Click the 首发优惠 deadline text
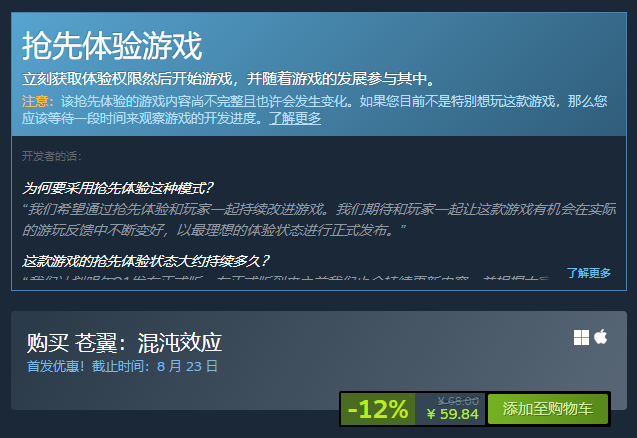 (122, 366)
